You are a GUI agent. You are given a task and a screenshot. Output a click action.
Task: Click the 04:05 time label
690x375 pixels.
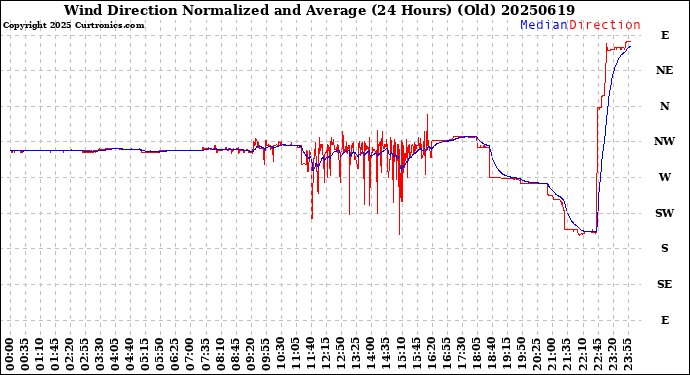tap(115, 354)
